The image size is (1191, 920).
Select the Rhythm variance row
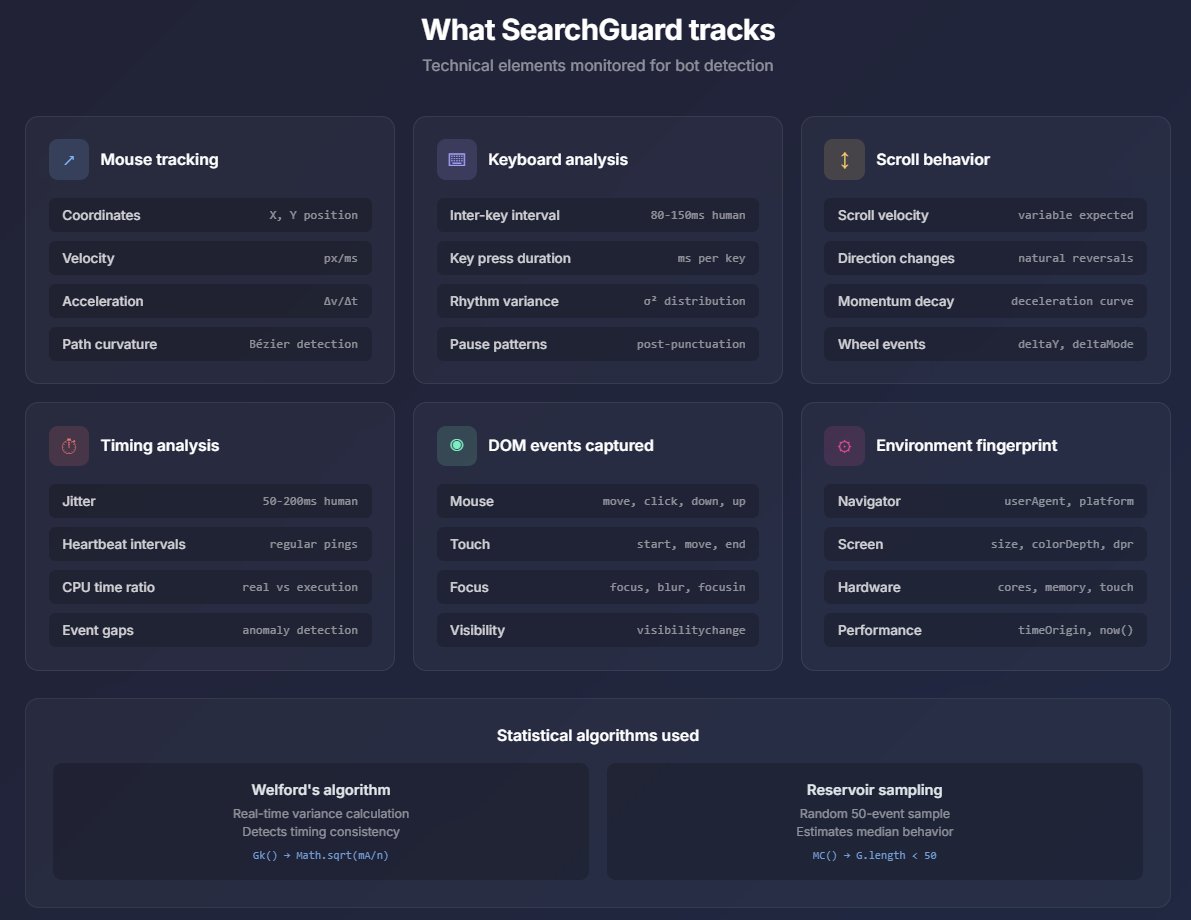coord(598,302)
